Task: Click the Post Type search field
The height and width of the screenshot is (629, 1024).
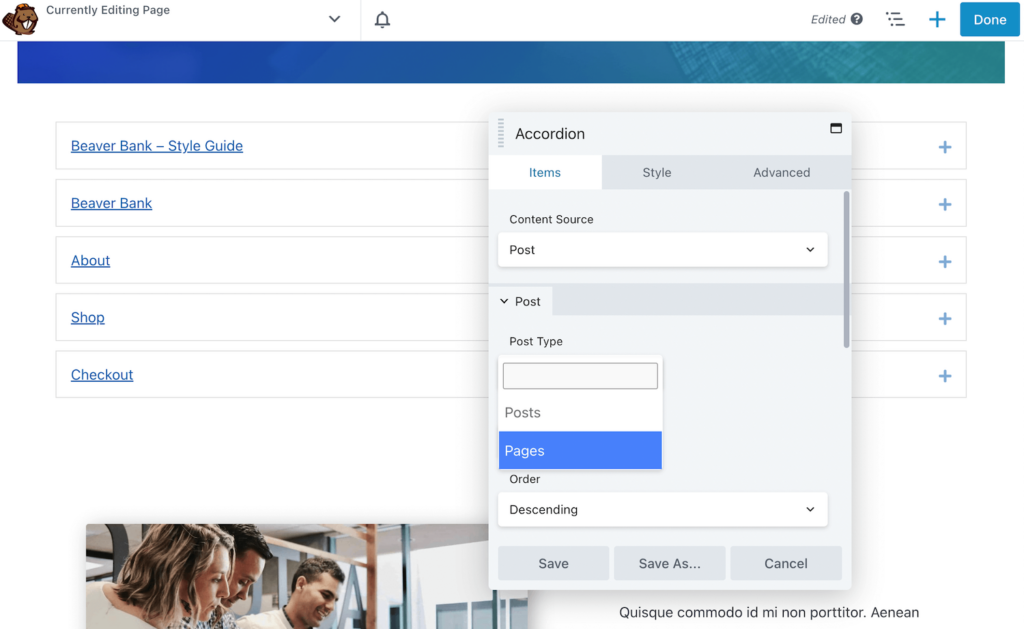Action: click(580, 376)
